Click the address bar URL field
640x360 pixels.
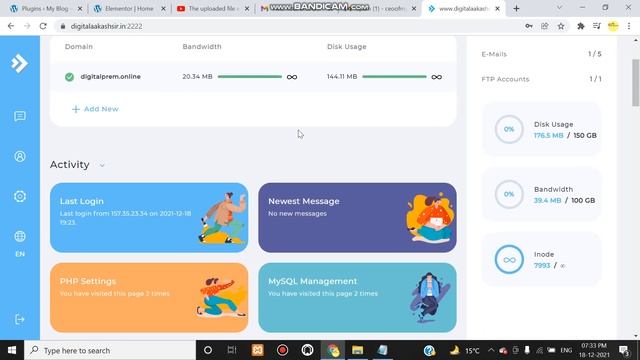click(286, 26)
